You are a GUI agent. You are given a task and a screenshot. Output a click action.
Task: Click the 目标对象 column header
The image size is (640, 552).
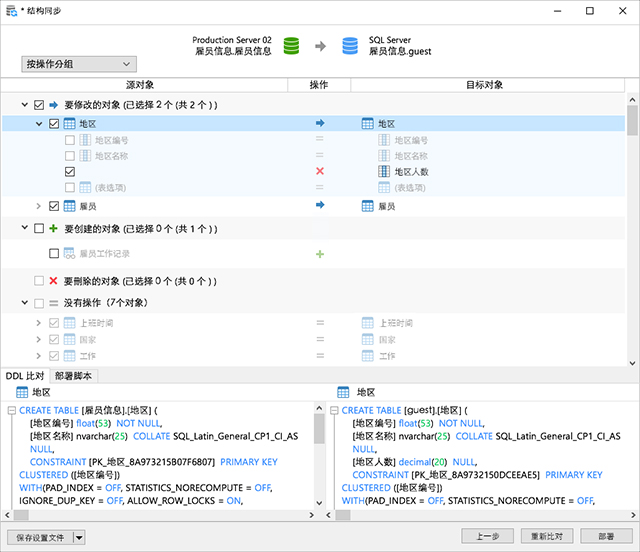tap(487, 85)
